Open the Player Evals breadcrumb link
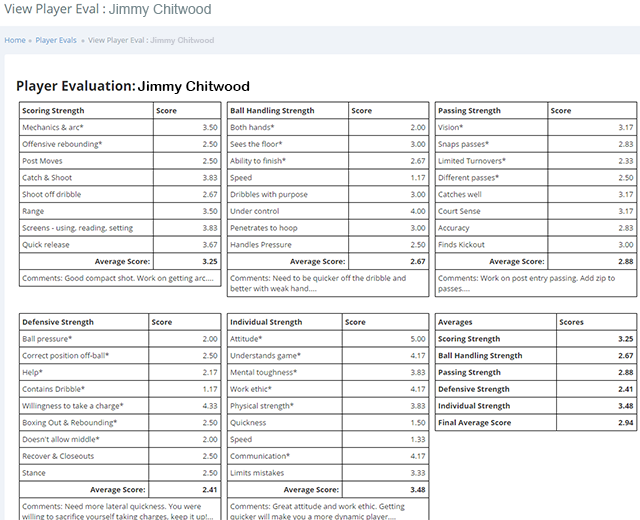This screenshot has height=520, width=640. coord(55,40)
